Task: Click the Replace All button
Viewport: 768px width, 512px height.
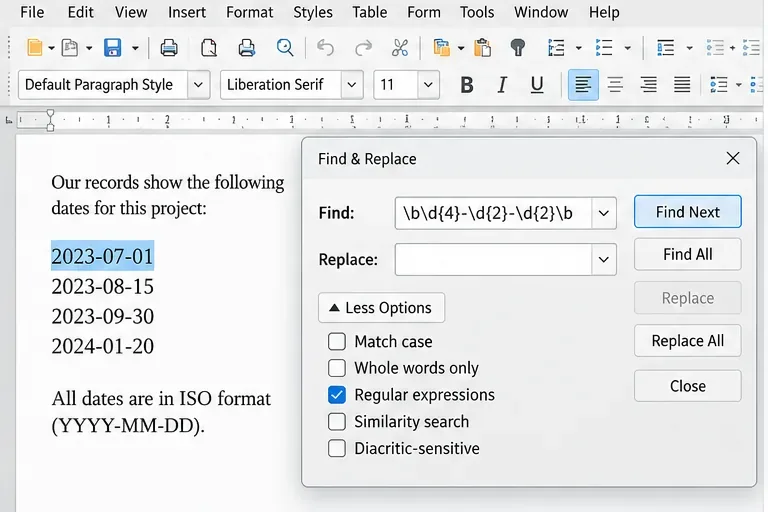Action: point(688,341)
